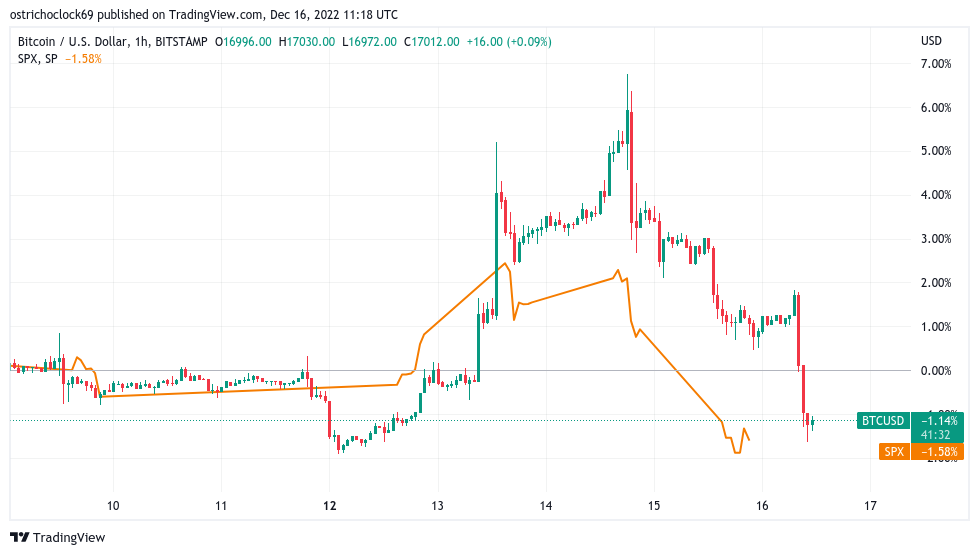This screenshot has width=979, height=555.
Task: Click the TradingView logo icon
Action: tap(19, 537)
